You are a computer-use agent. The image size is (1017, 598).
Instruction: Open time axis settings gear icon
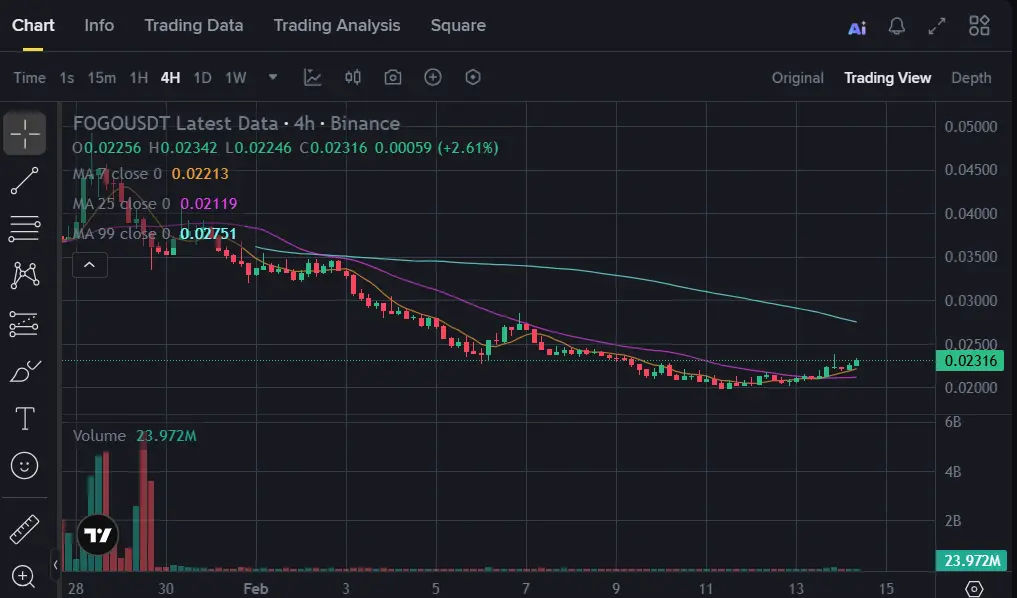974,588
